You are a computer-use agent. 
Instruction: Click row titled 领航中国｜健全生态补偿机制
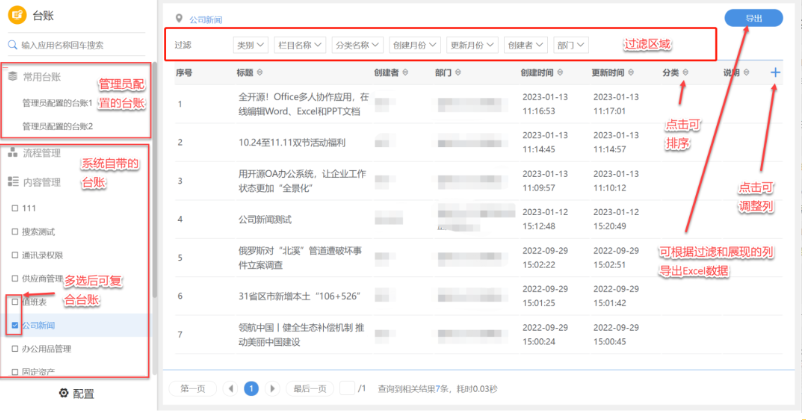[478, 335]
